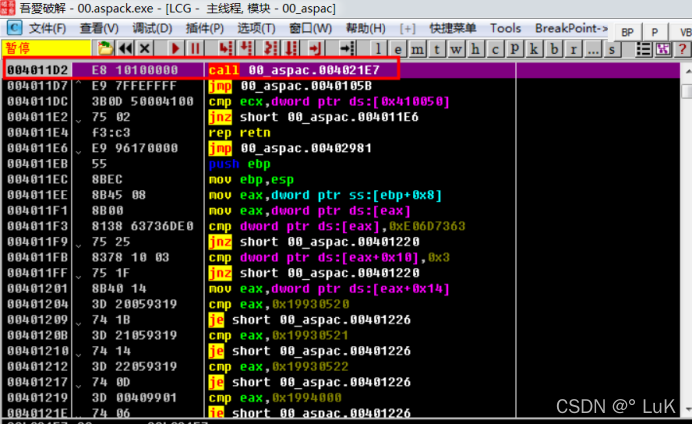Click the red run play icon
Image resolution: width=692 pixels, height=424 pixels.
(x=175, y=48)
